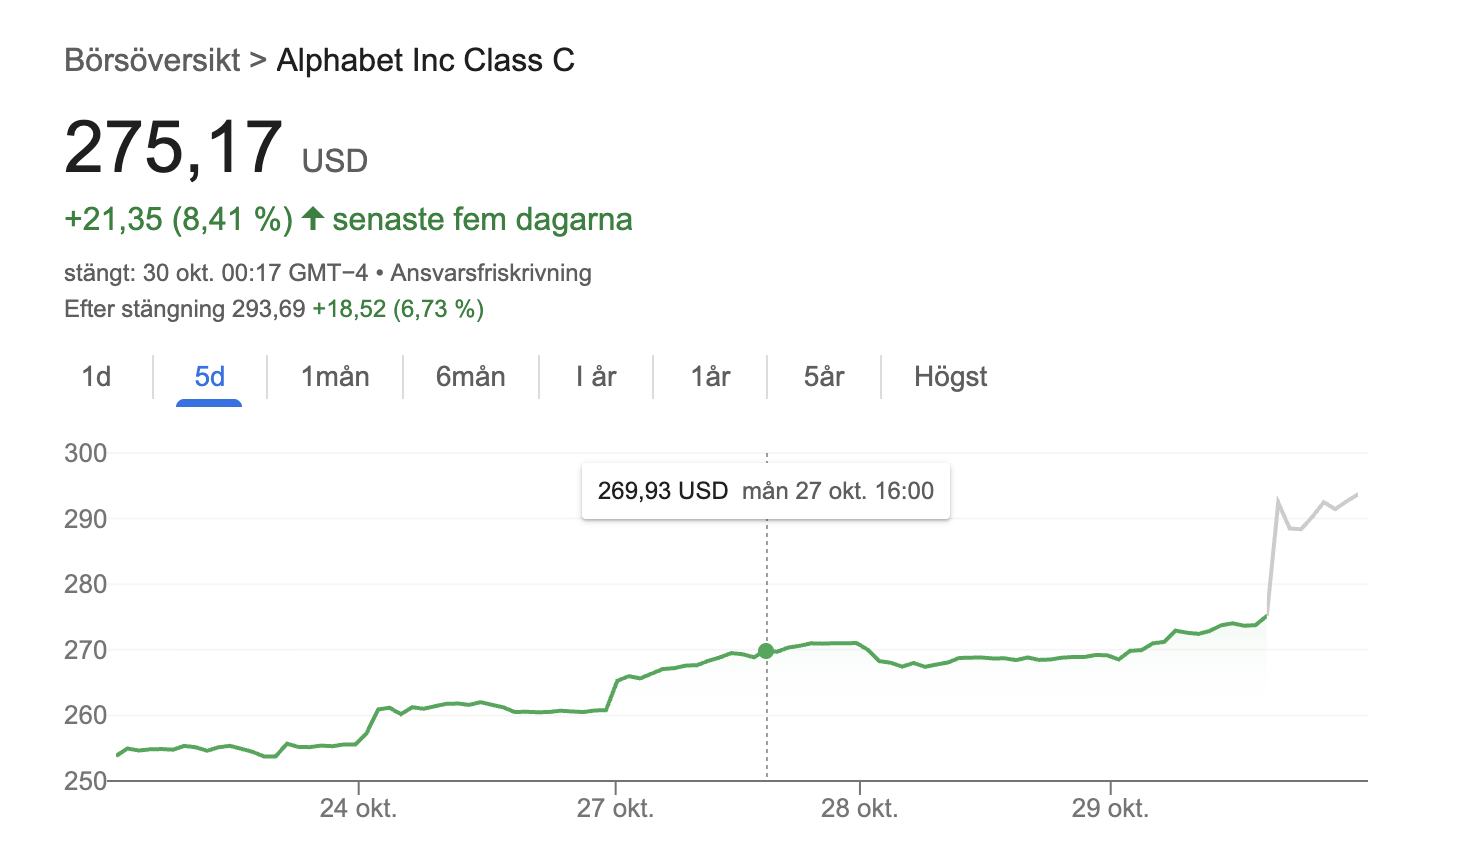Click the Alphabet Inc Class C title

425,60
